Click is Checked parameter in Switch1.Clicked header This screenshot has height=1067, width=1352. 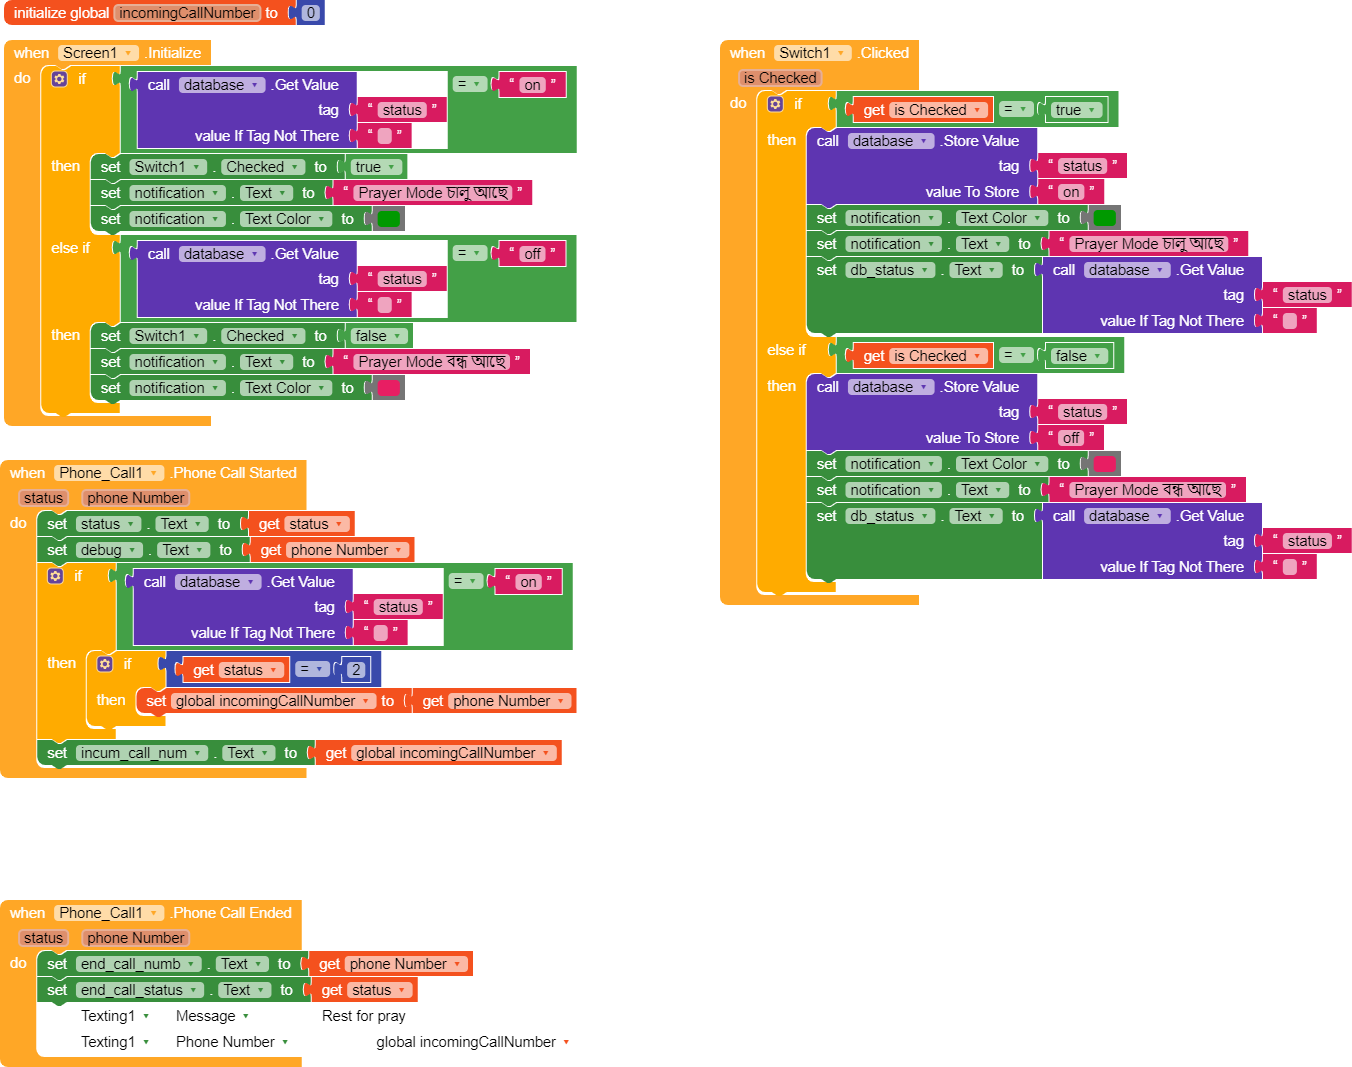click(x=780, y=78)
